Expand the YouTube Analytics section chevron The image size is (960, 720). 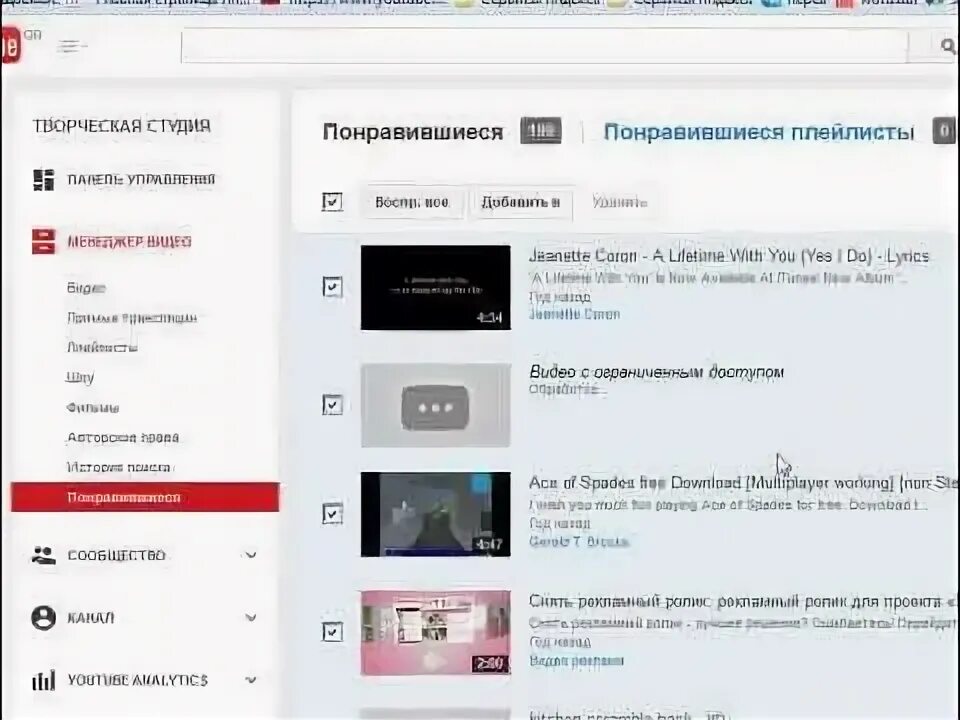coord(250,680)
